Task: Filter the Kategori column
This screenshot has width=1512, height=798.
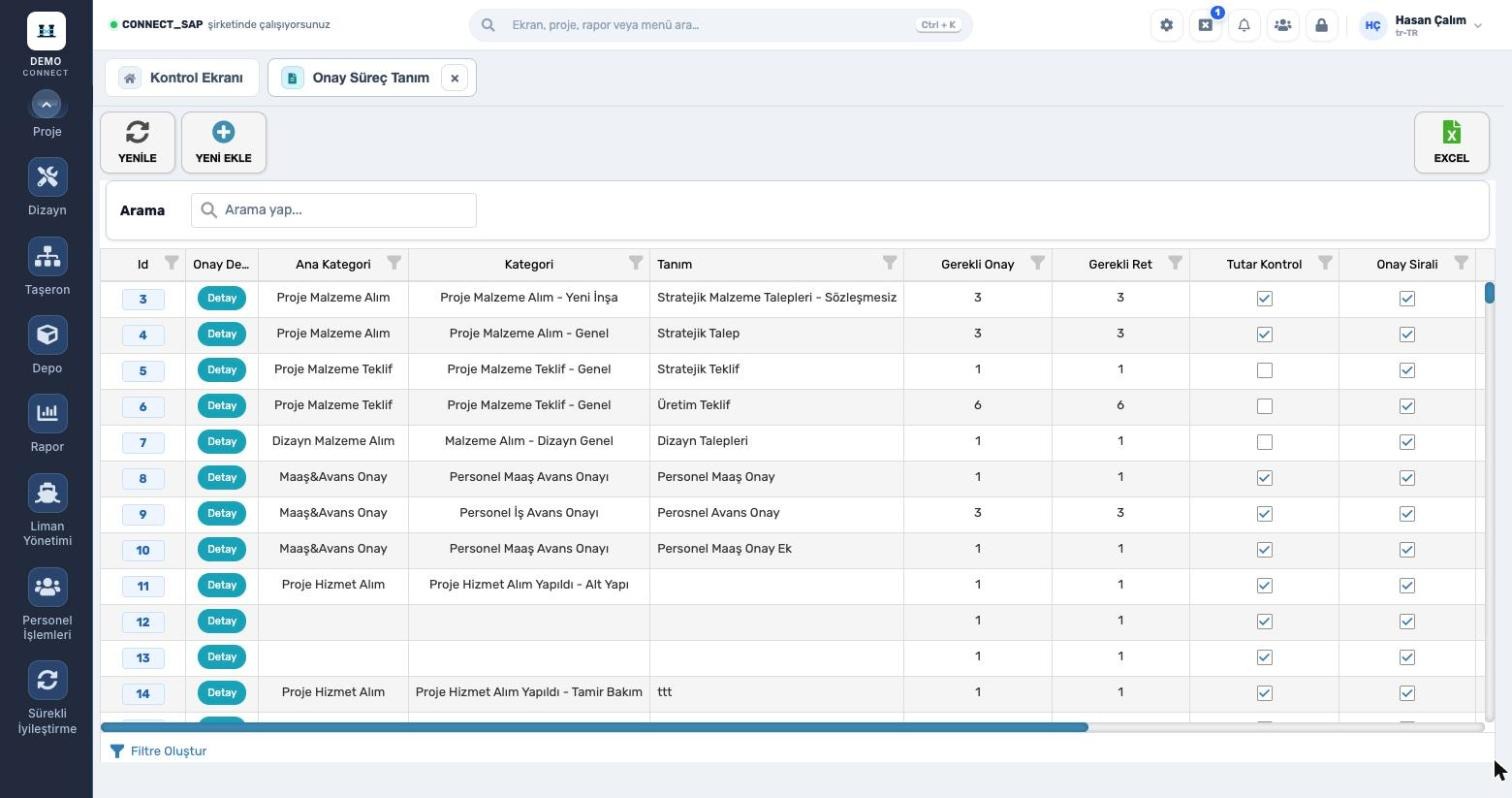Action: coord(635,263)
